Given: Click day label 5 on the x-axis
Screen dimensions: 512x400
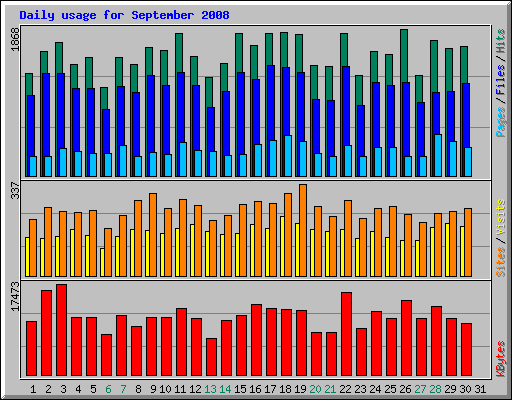Looking at the screenshot, I should coord(93,389).
